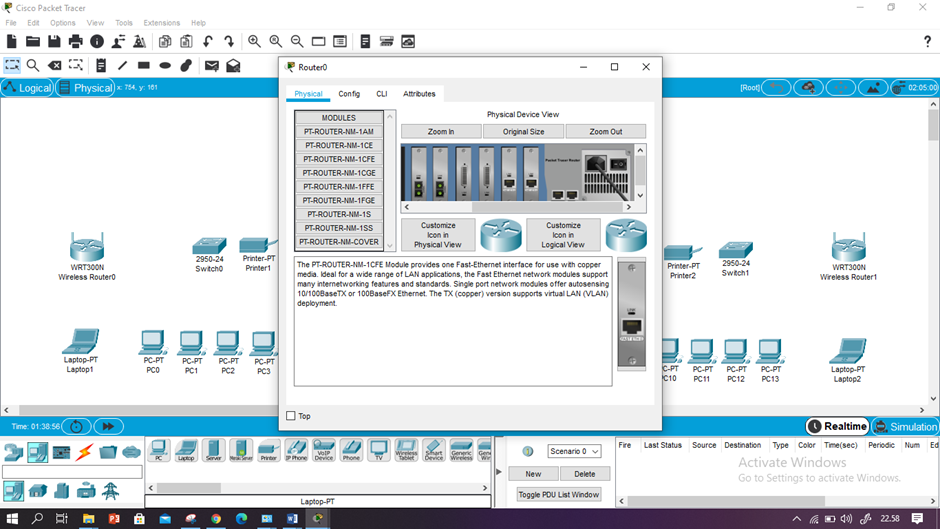Click the New file toolbar icon
Viewport: 940px width, 529px height.
tap(11, 41)
